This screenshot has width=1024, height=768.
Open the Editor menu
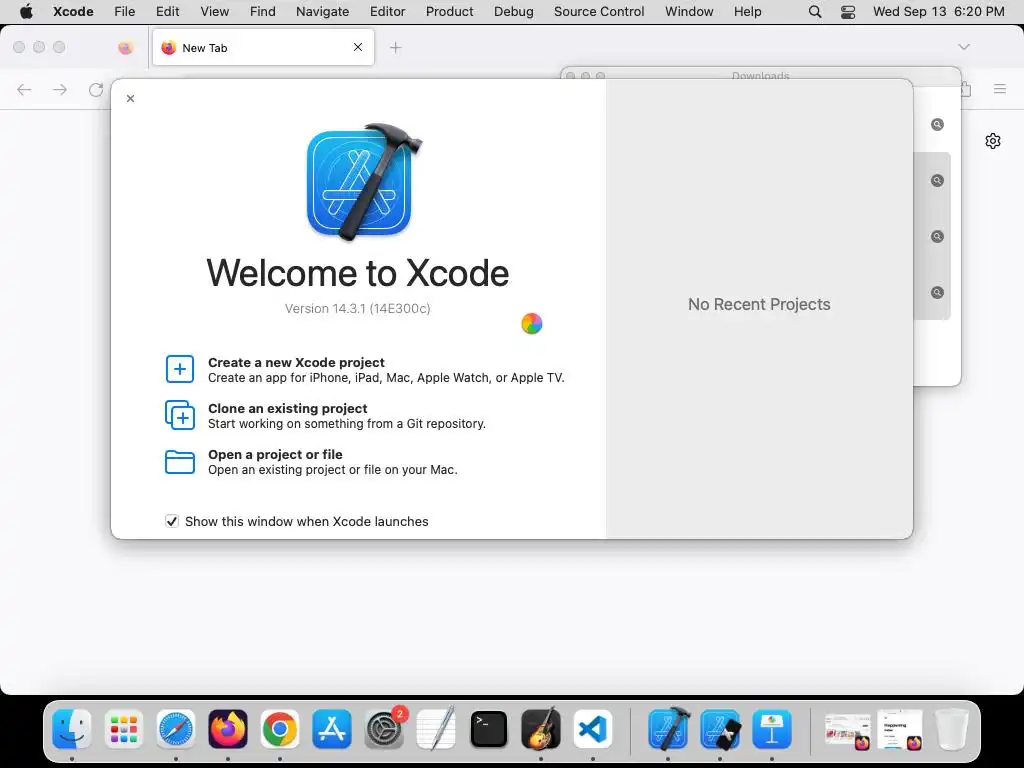387,12
